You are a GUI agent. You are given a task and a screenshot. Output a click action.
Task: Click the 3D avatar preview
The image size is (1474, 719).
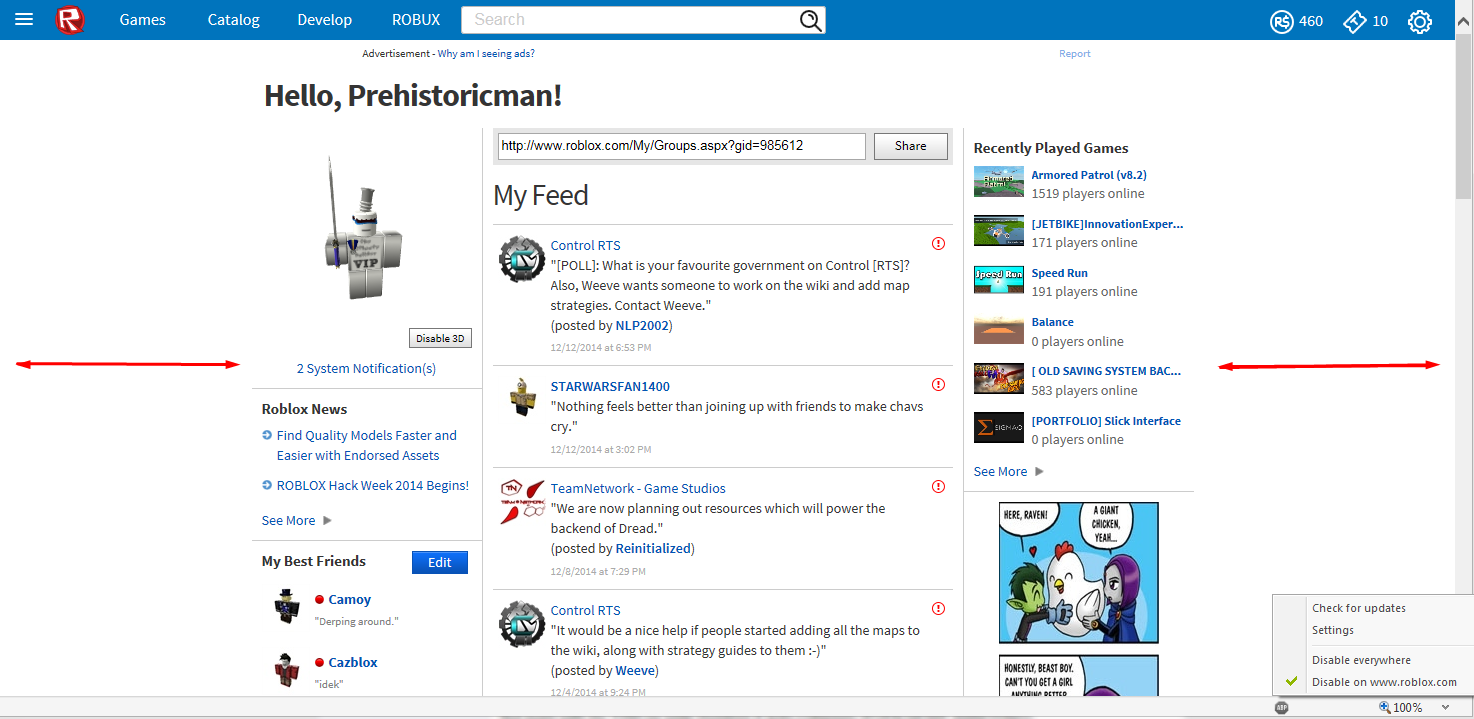click(x=363, y=229)
